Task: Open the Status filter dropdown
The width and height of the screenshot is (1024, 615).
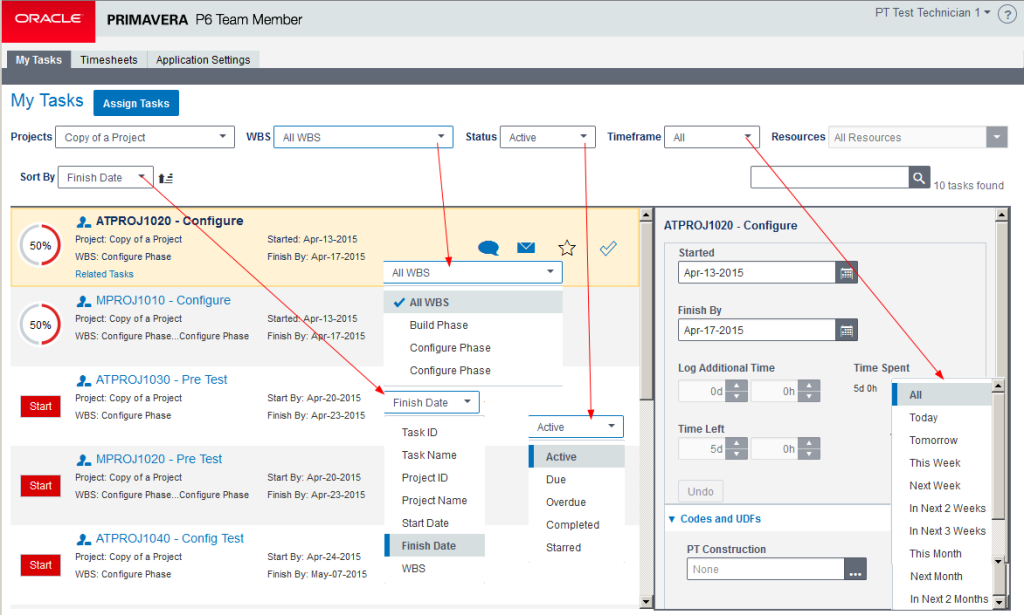Action: click(547, 137)
